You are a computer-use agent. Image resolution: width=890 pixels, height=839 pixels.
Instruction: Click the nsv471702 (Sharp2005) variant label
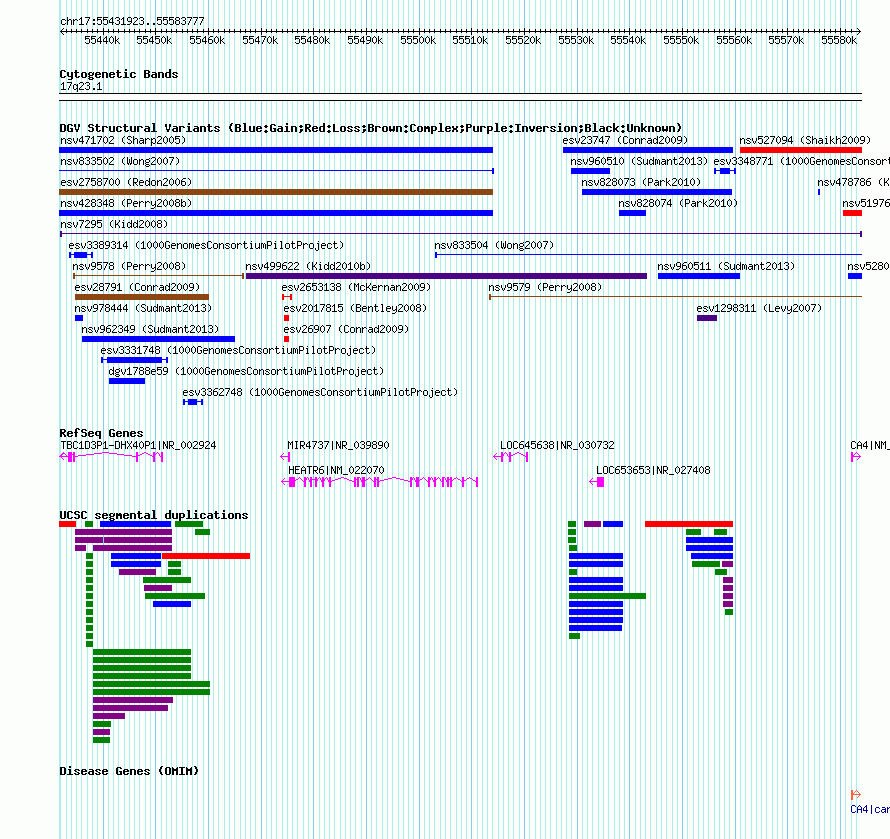(x=123, y=140)
